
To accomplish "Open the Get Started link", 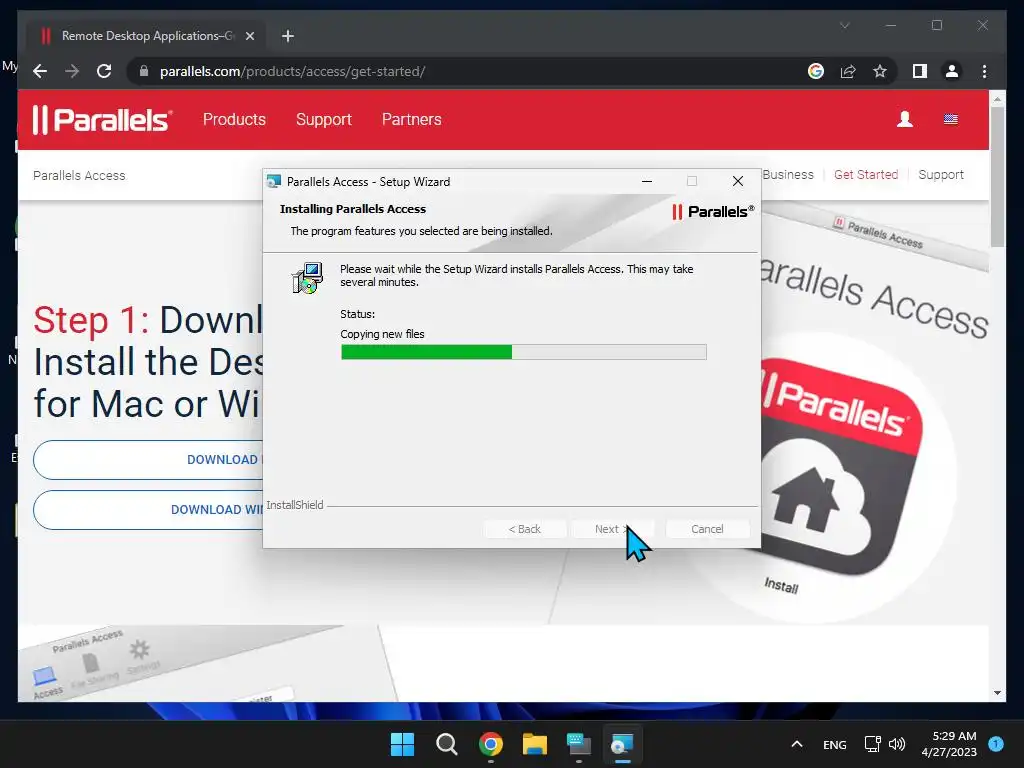I will click(866, 174).
